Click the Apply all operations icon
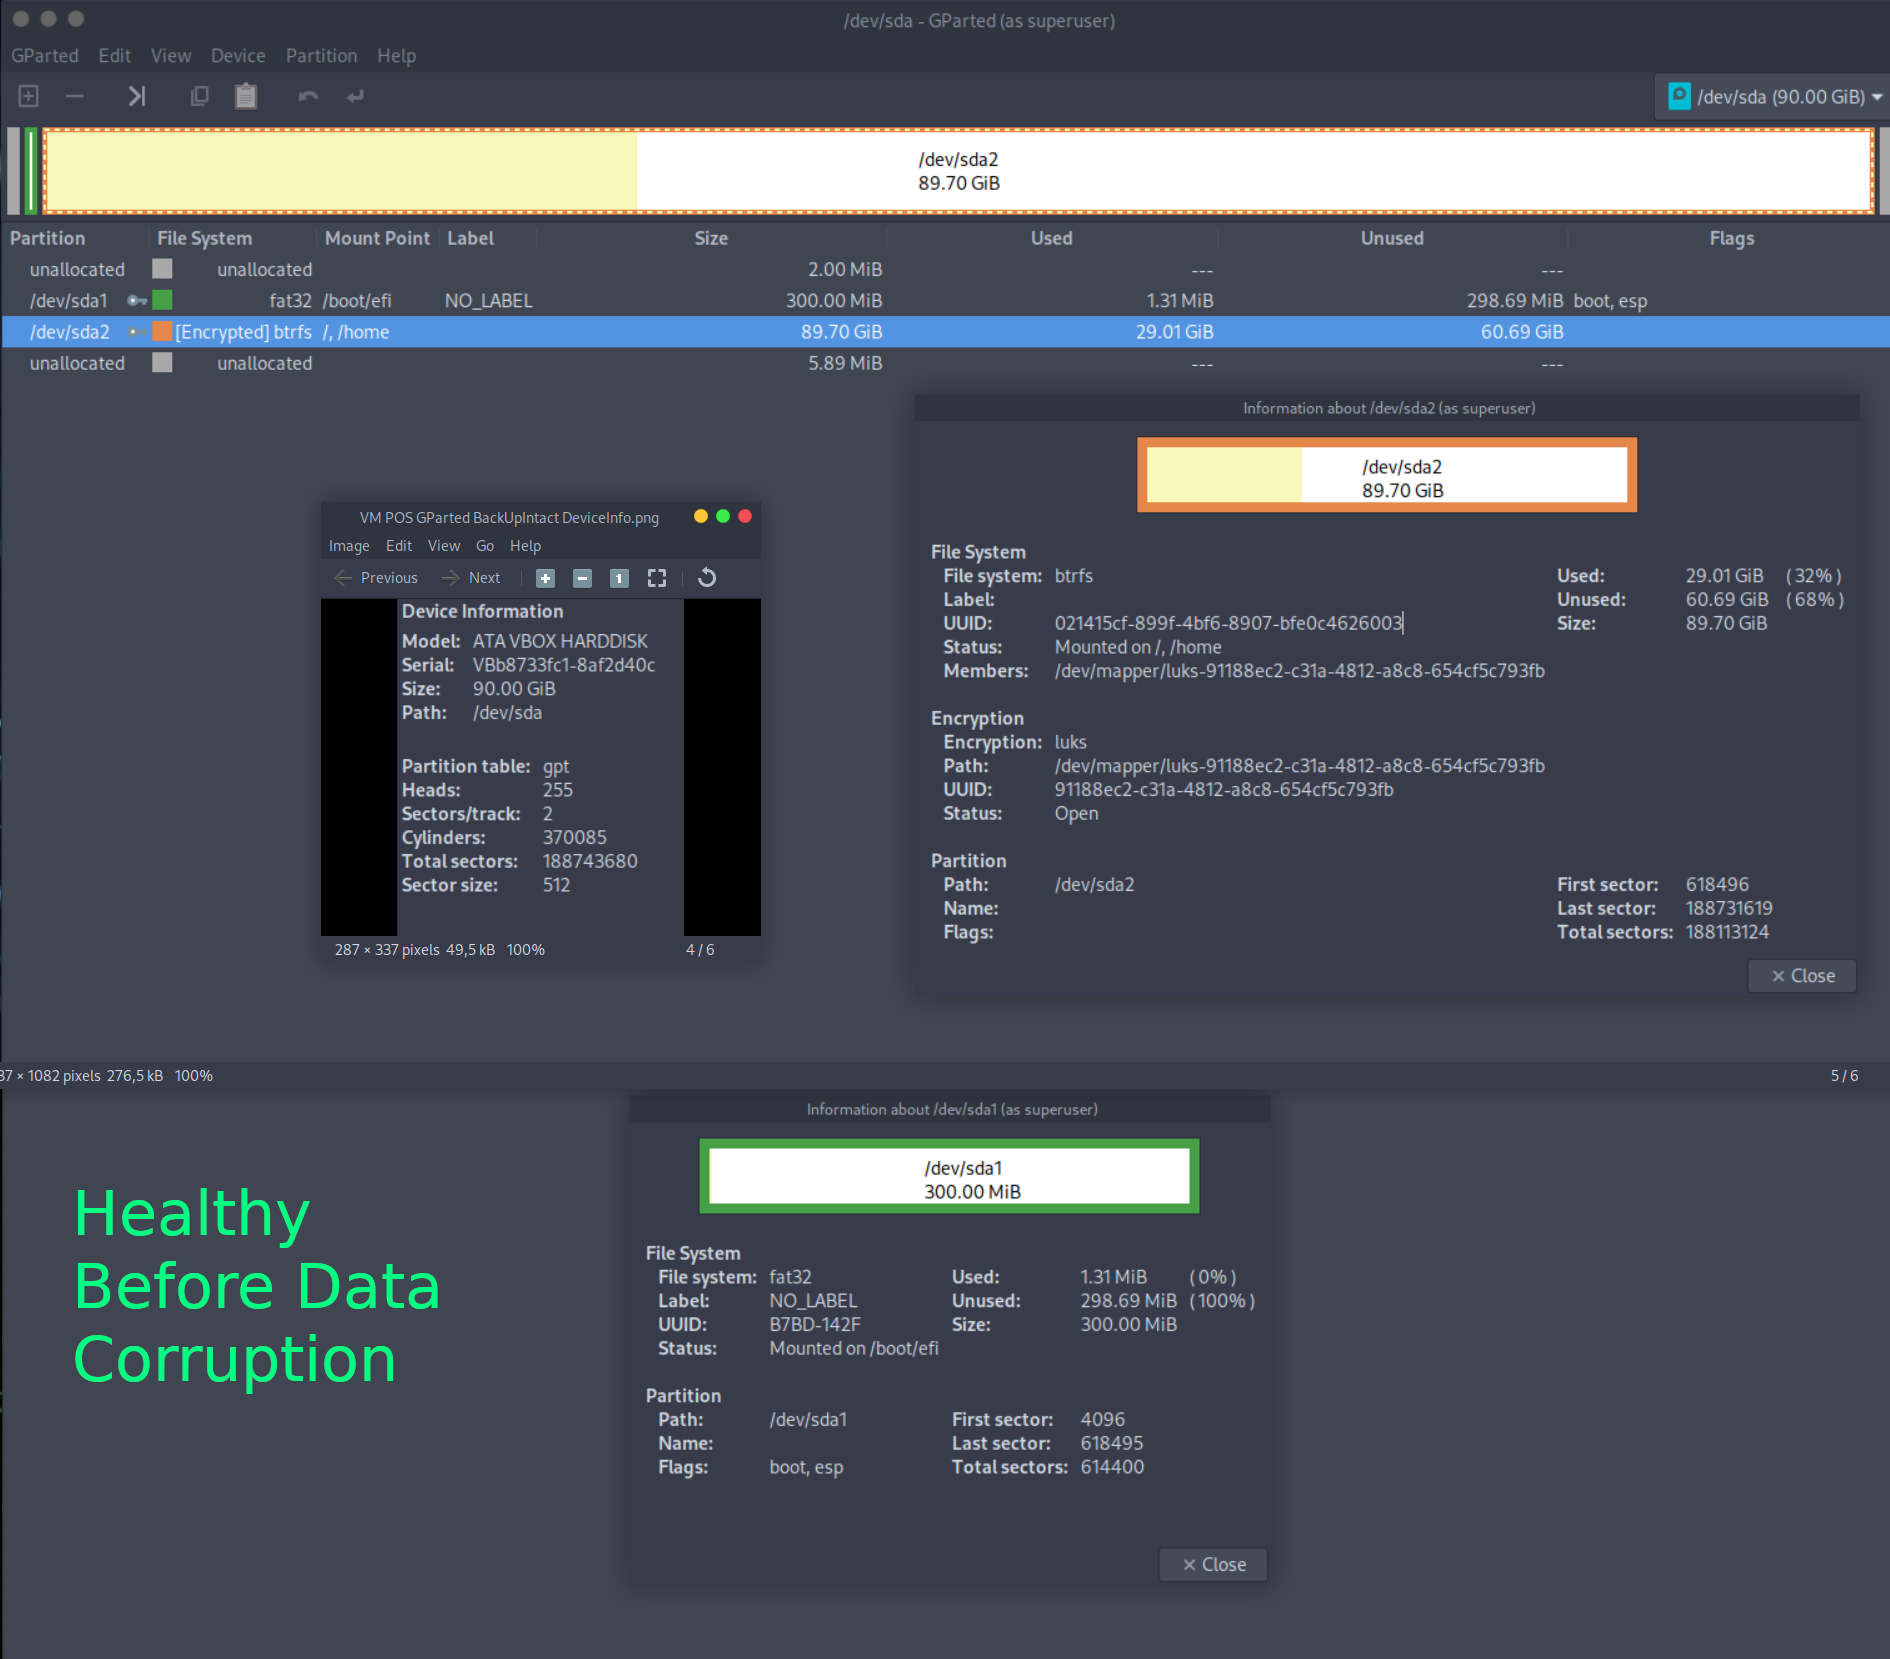The height and width of the screenshot is (1659, 1890). tap(355, 96)
